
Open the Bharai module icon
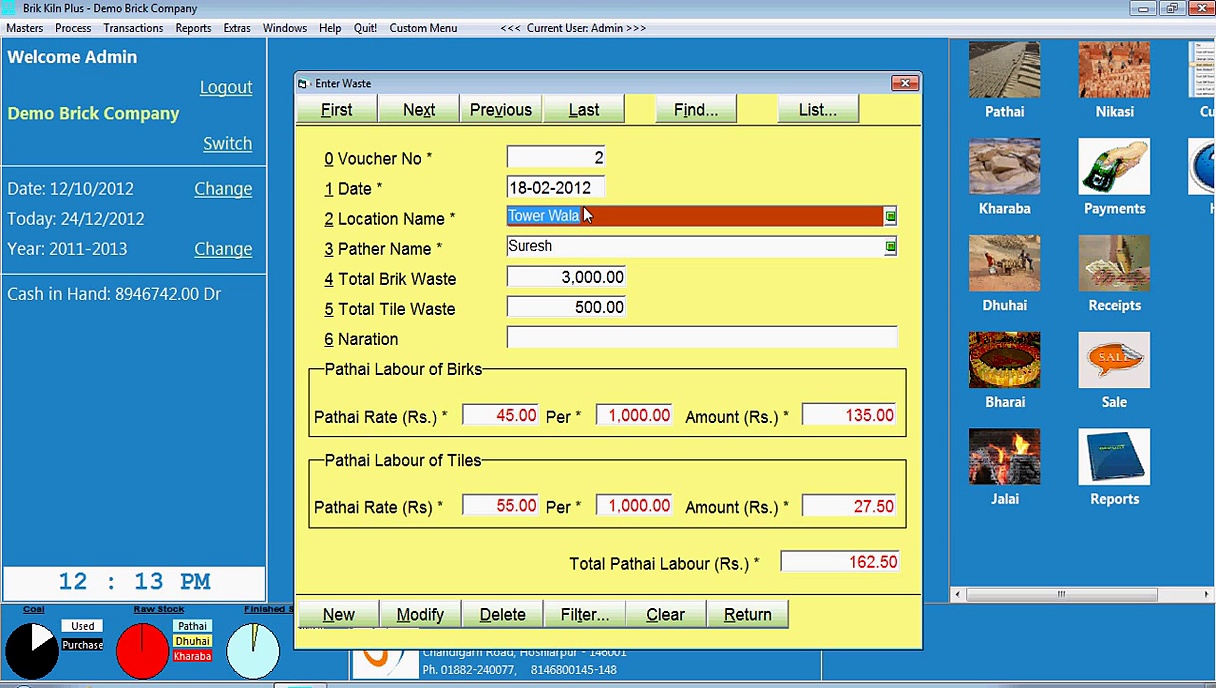(1004, 360)
